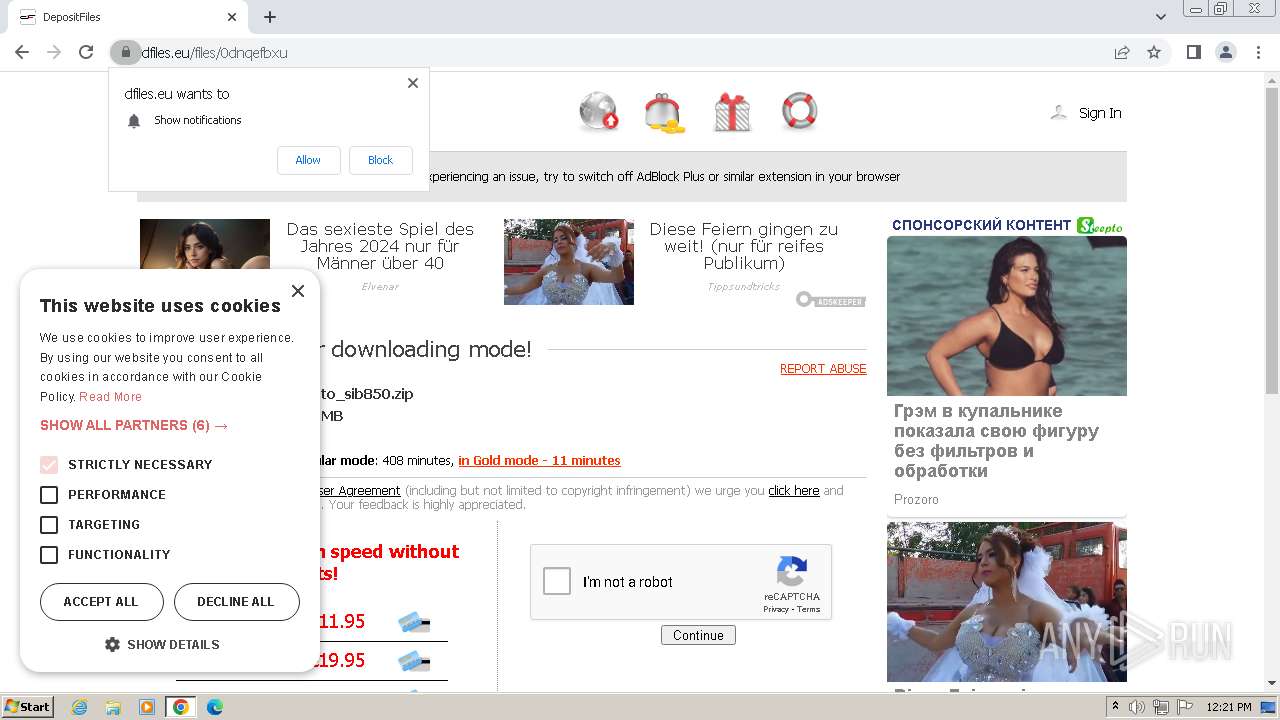Click the Das sexieste Spiel ad headline
The height and width of the screenshot is (720, 1280).
380,246
